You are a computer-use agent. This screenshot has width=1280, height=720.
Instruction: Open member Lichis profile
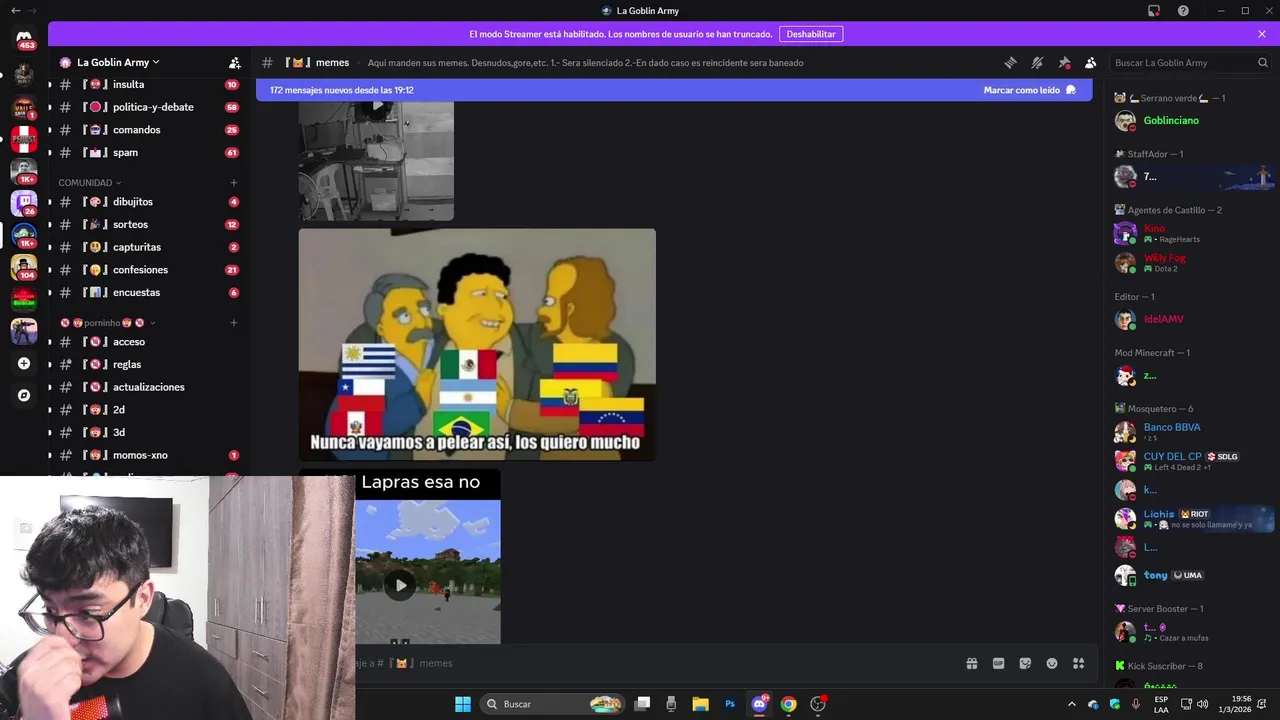click(1190, 518)
